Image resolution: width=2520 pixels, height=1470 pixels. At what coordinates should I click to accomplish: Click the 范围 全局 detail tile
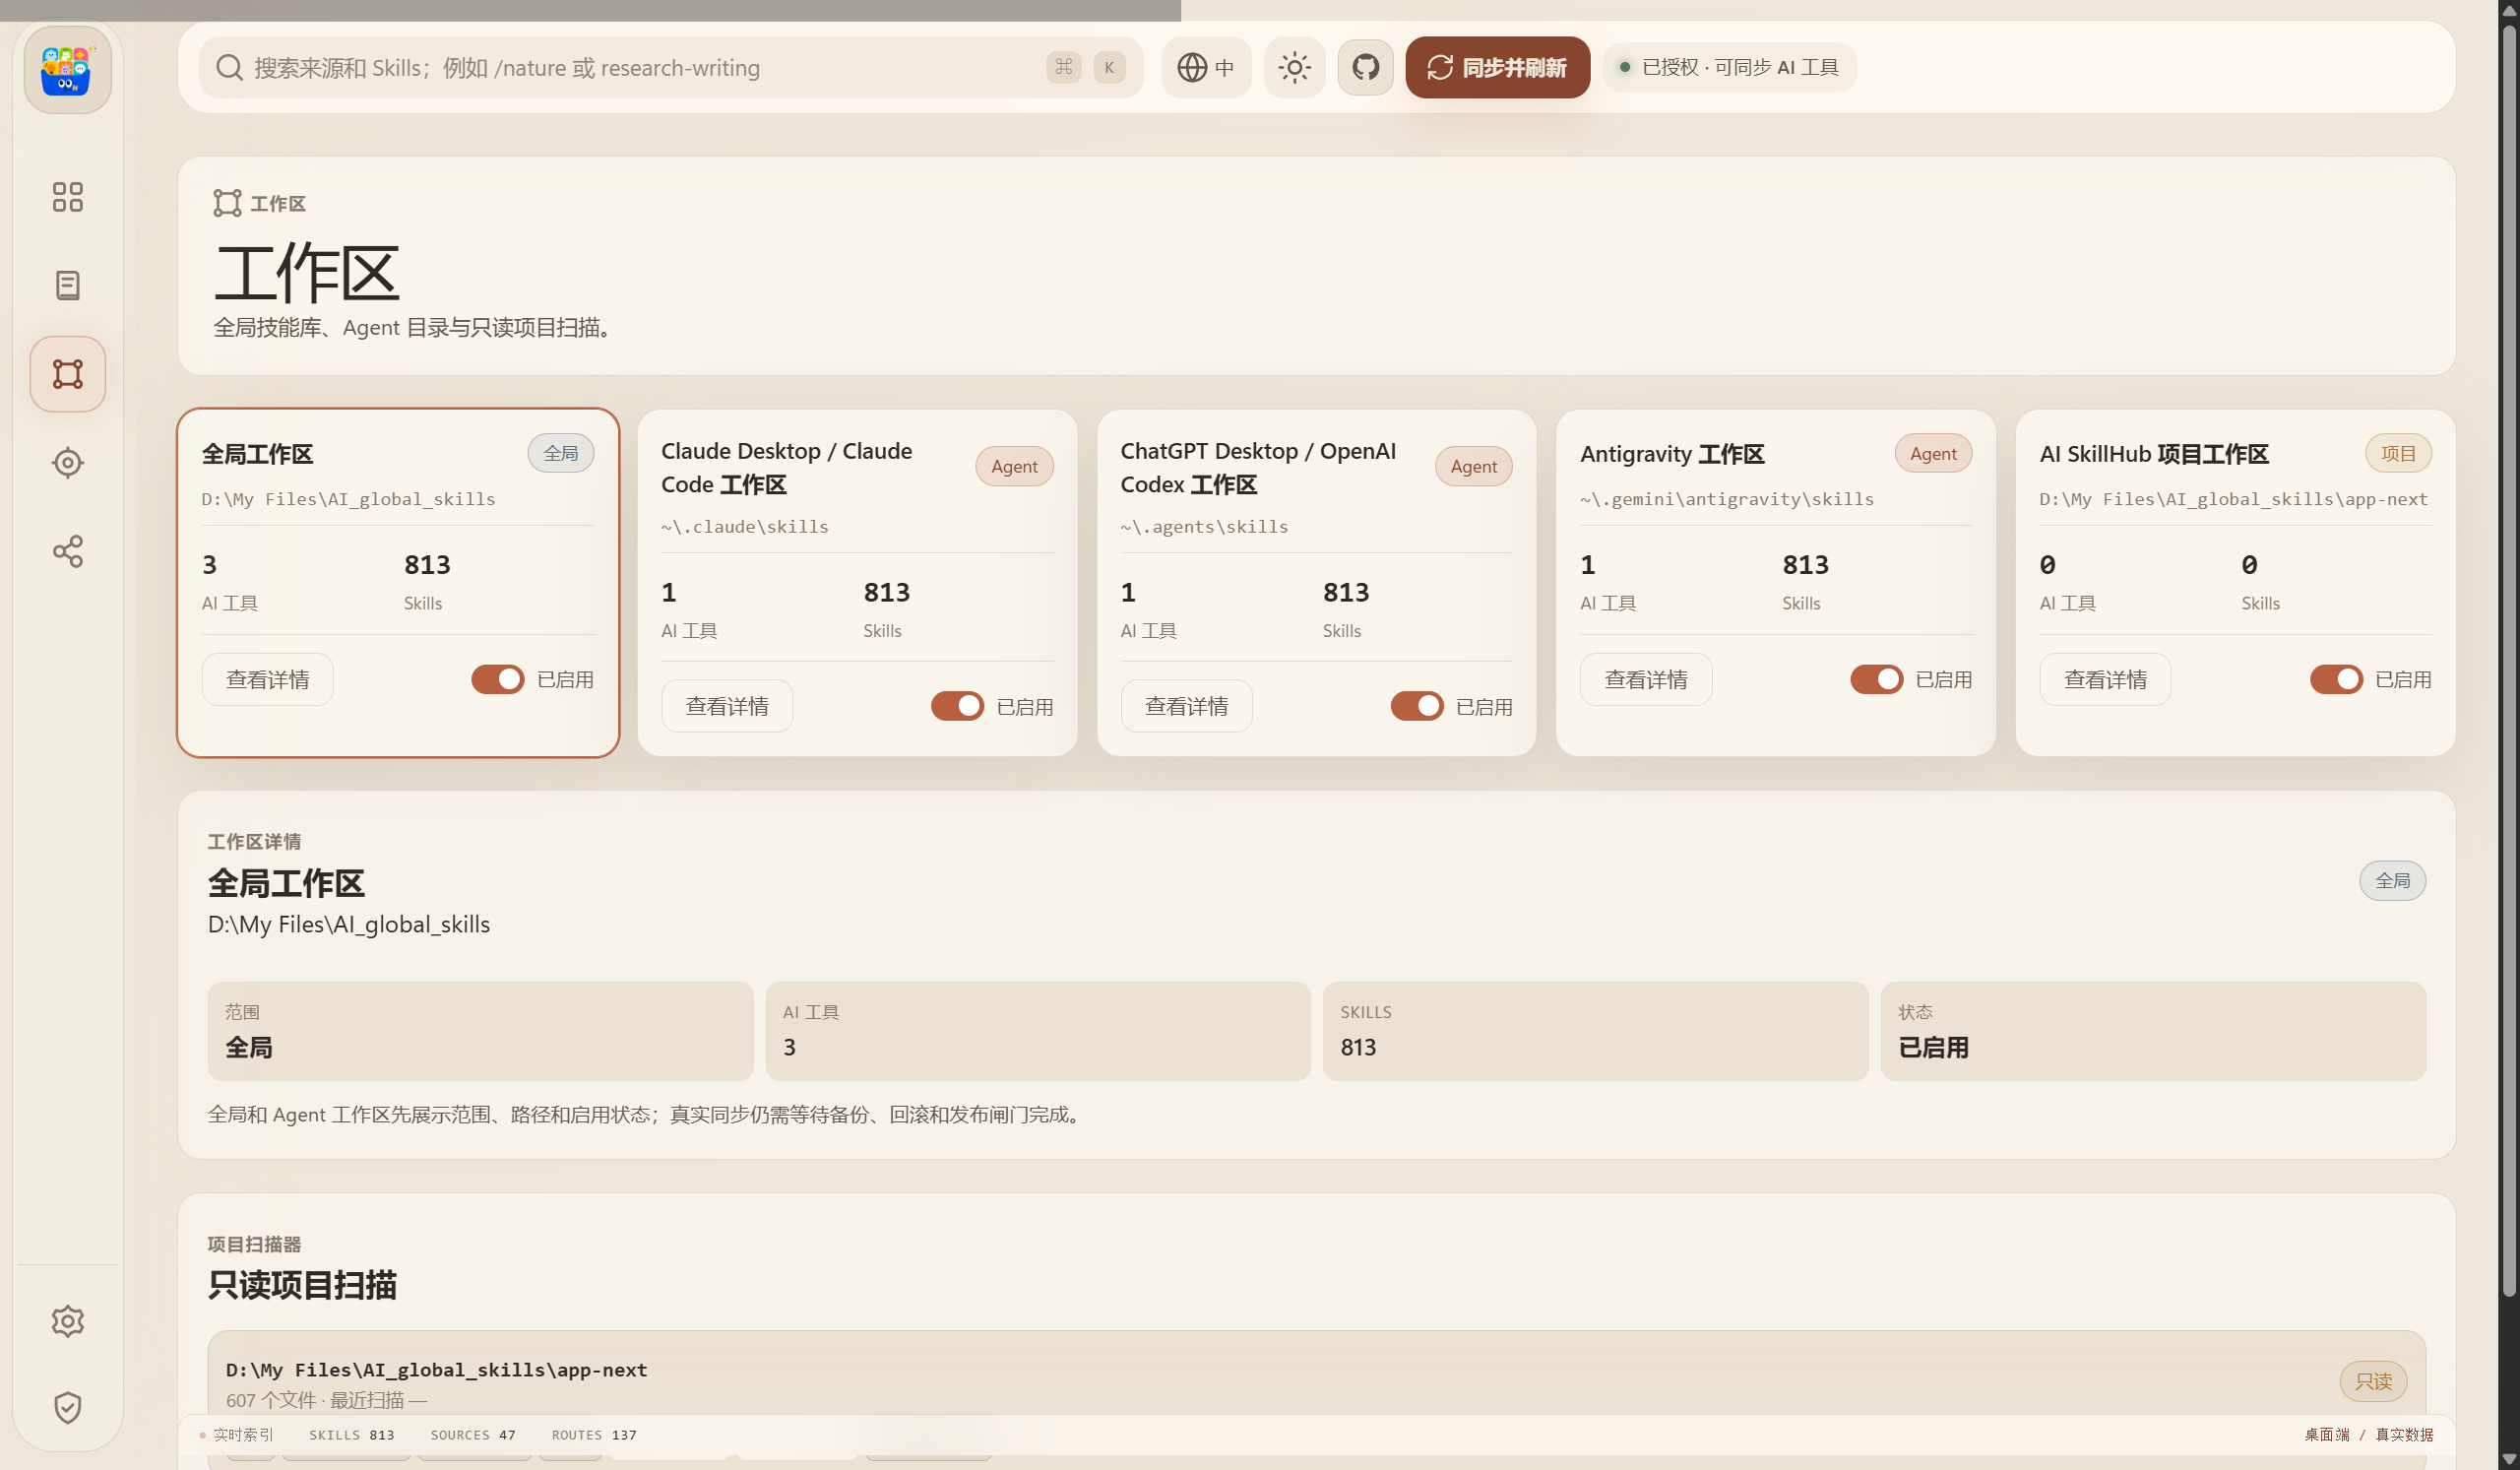pyautogui.click(x=480, y=1031)
